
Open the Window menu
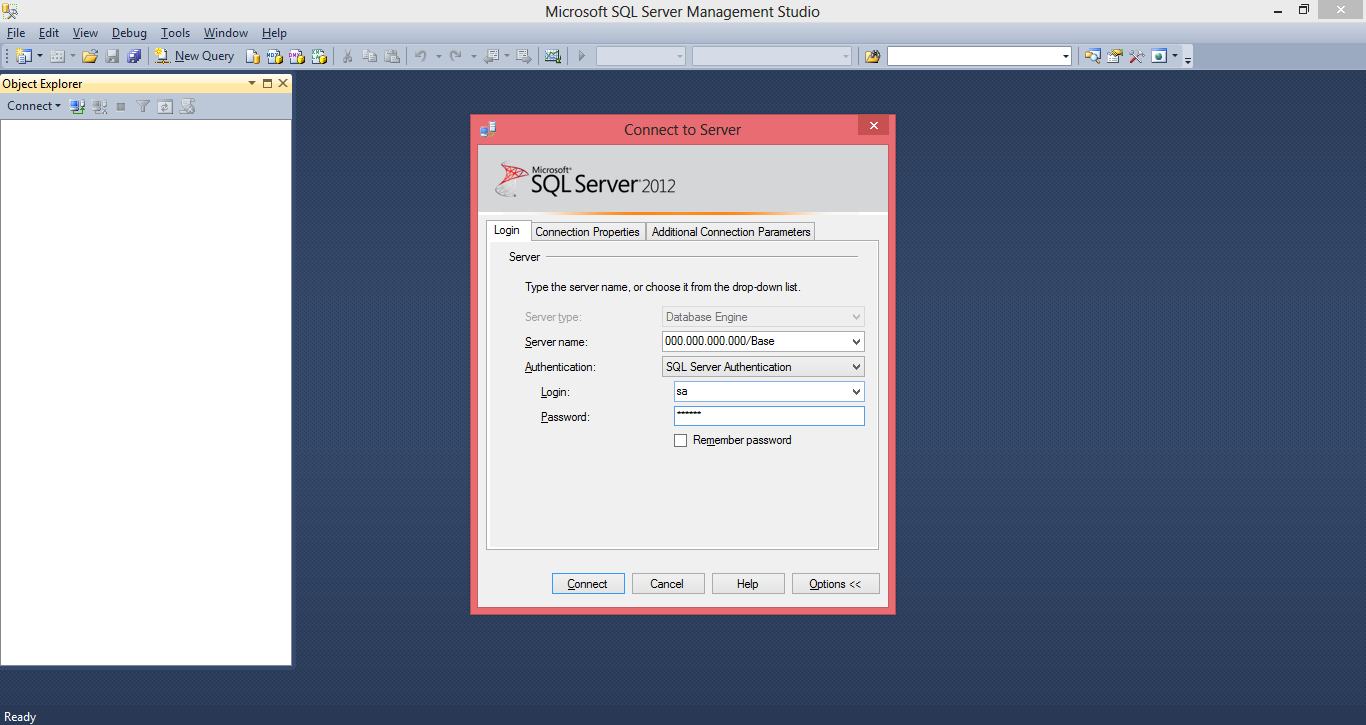[x=226, y=33]
